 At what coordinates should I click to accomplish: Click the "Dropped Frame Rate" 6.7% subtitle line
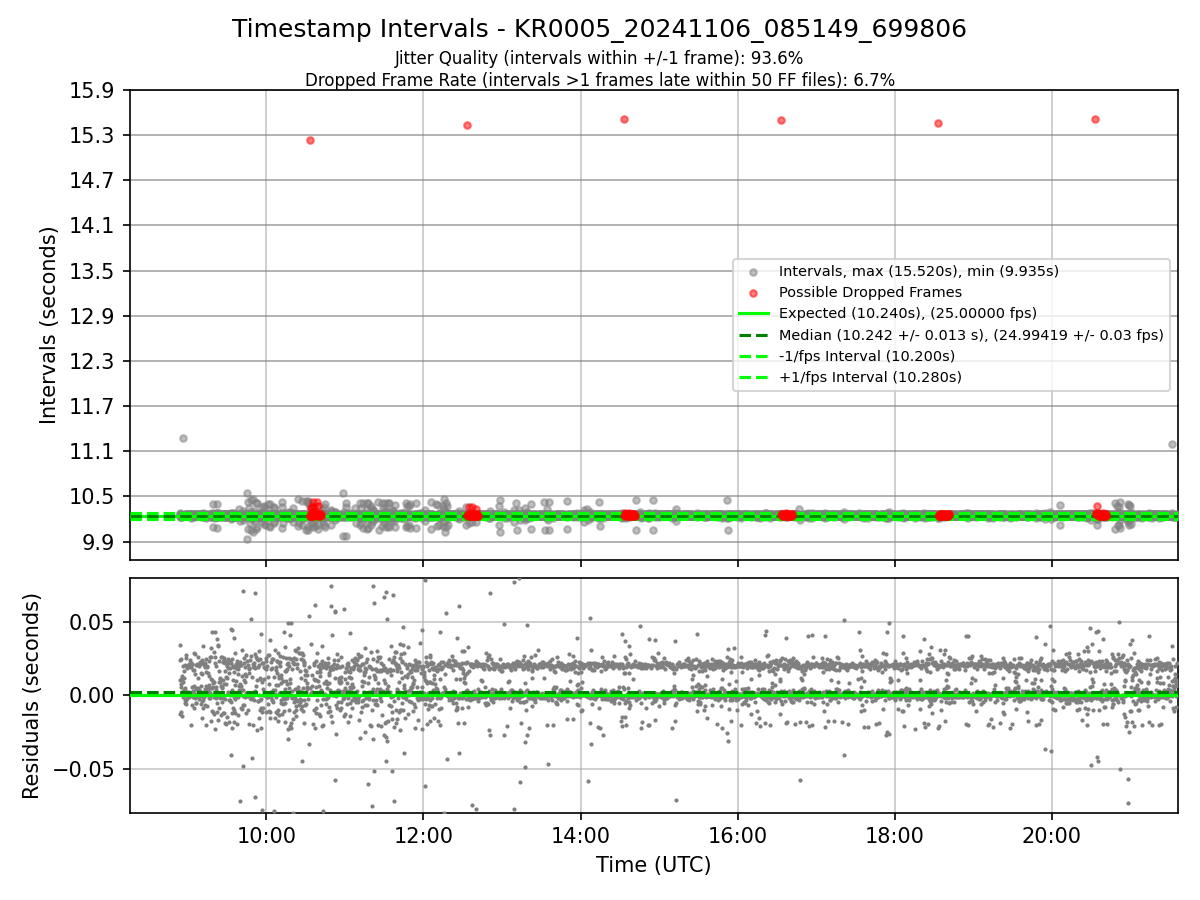point(599,80)
